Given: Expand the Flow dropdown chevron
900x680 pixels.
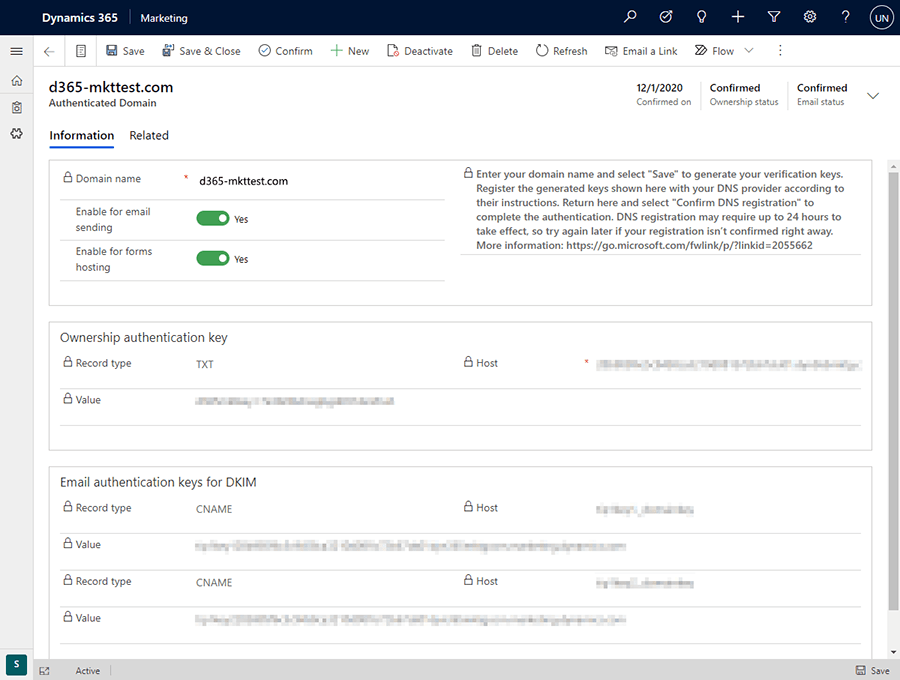Looking at the screenshot, I should point(748,50).
